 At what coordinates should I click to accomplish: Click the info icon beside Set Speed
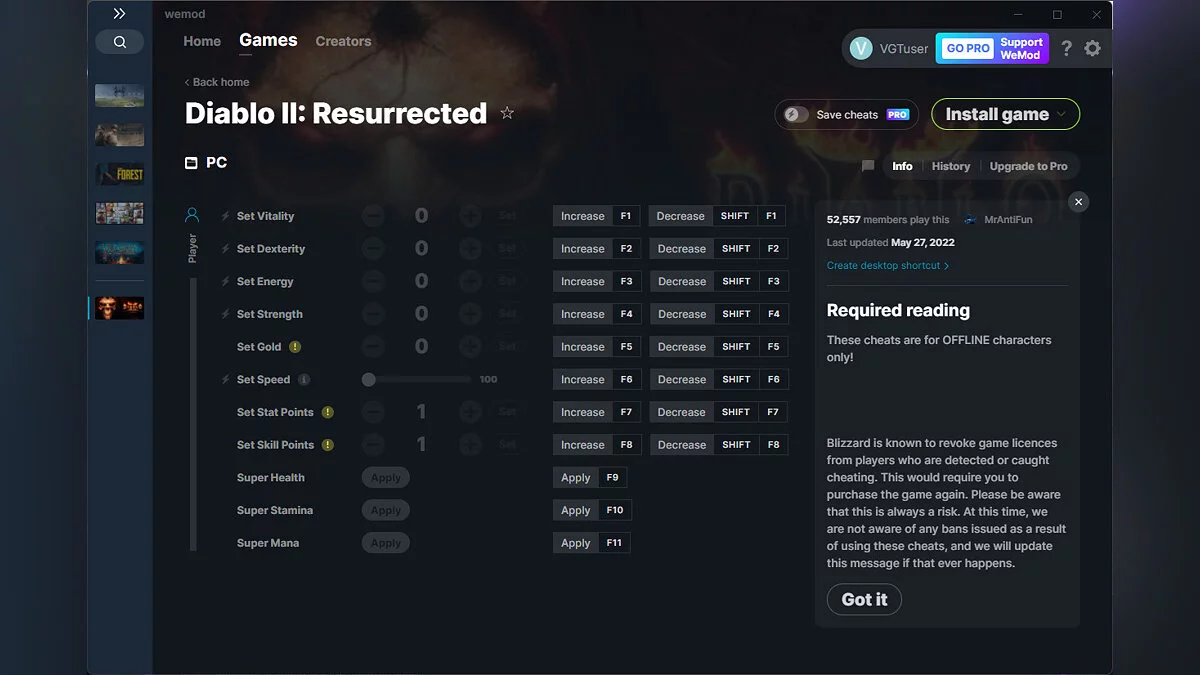(x=305, y=379)
